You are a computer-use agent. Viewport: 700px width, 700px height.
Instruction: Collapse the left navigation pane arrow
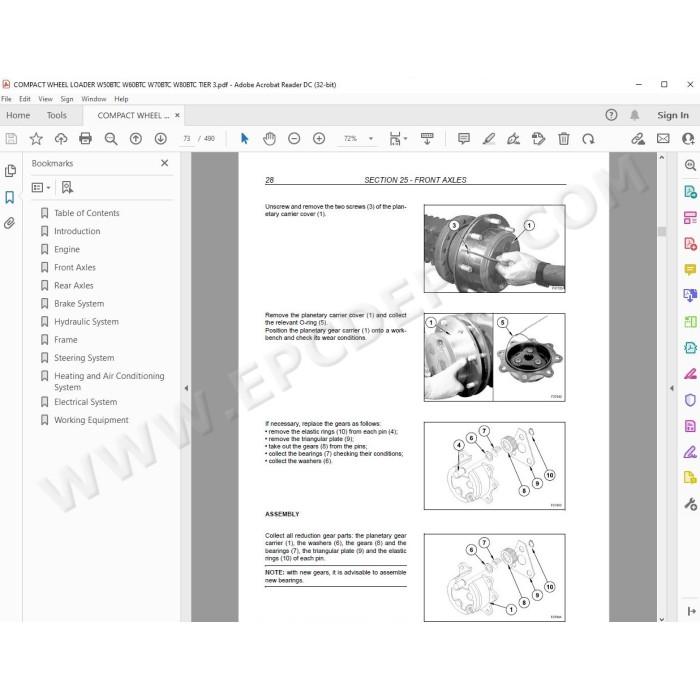tap(186, 388)
